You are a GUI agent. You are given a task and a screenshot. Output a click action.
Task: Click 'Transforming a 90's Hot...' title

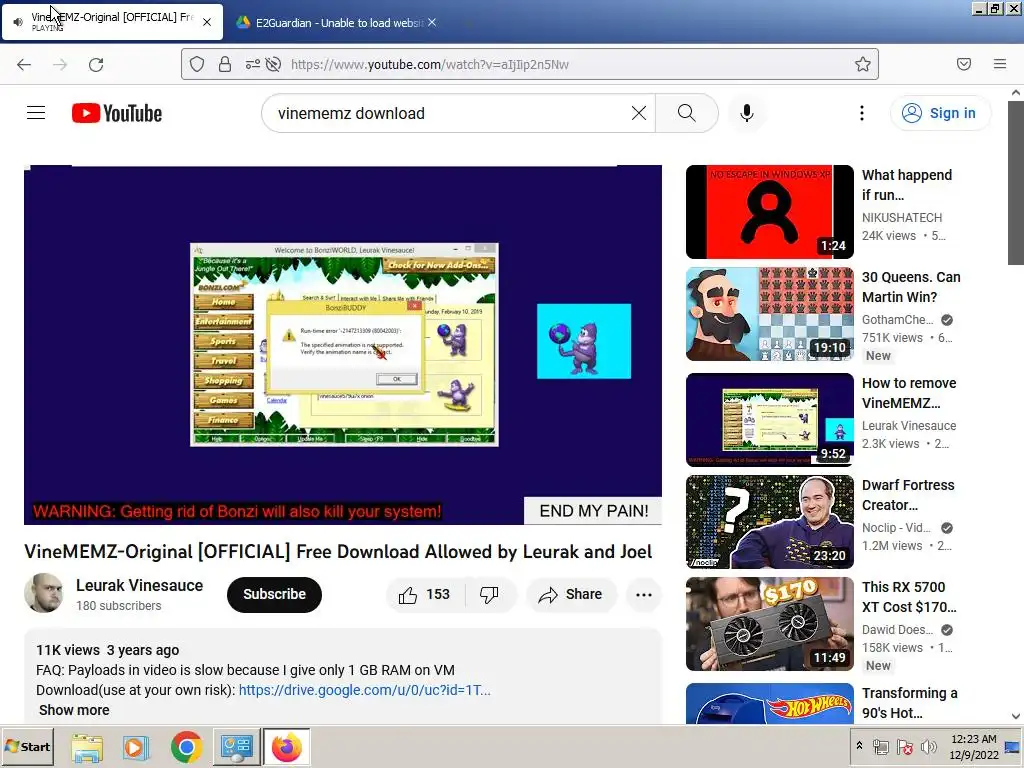tap(910, 703)
